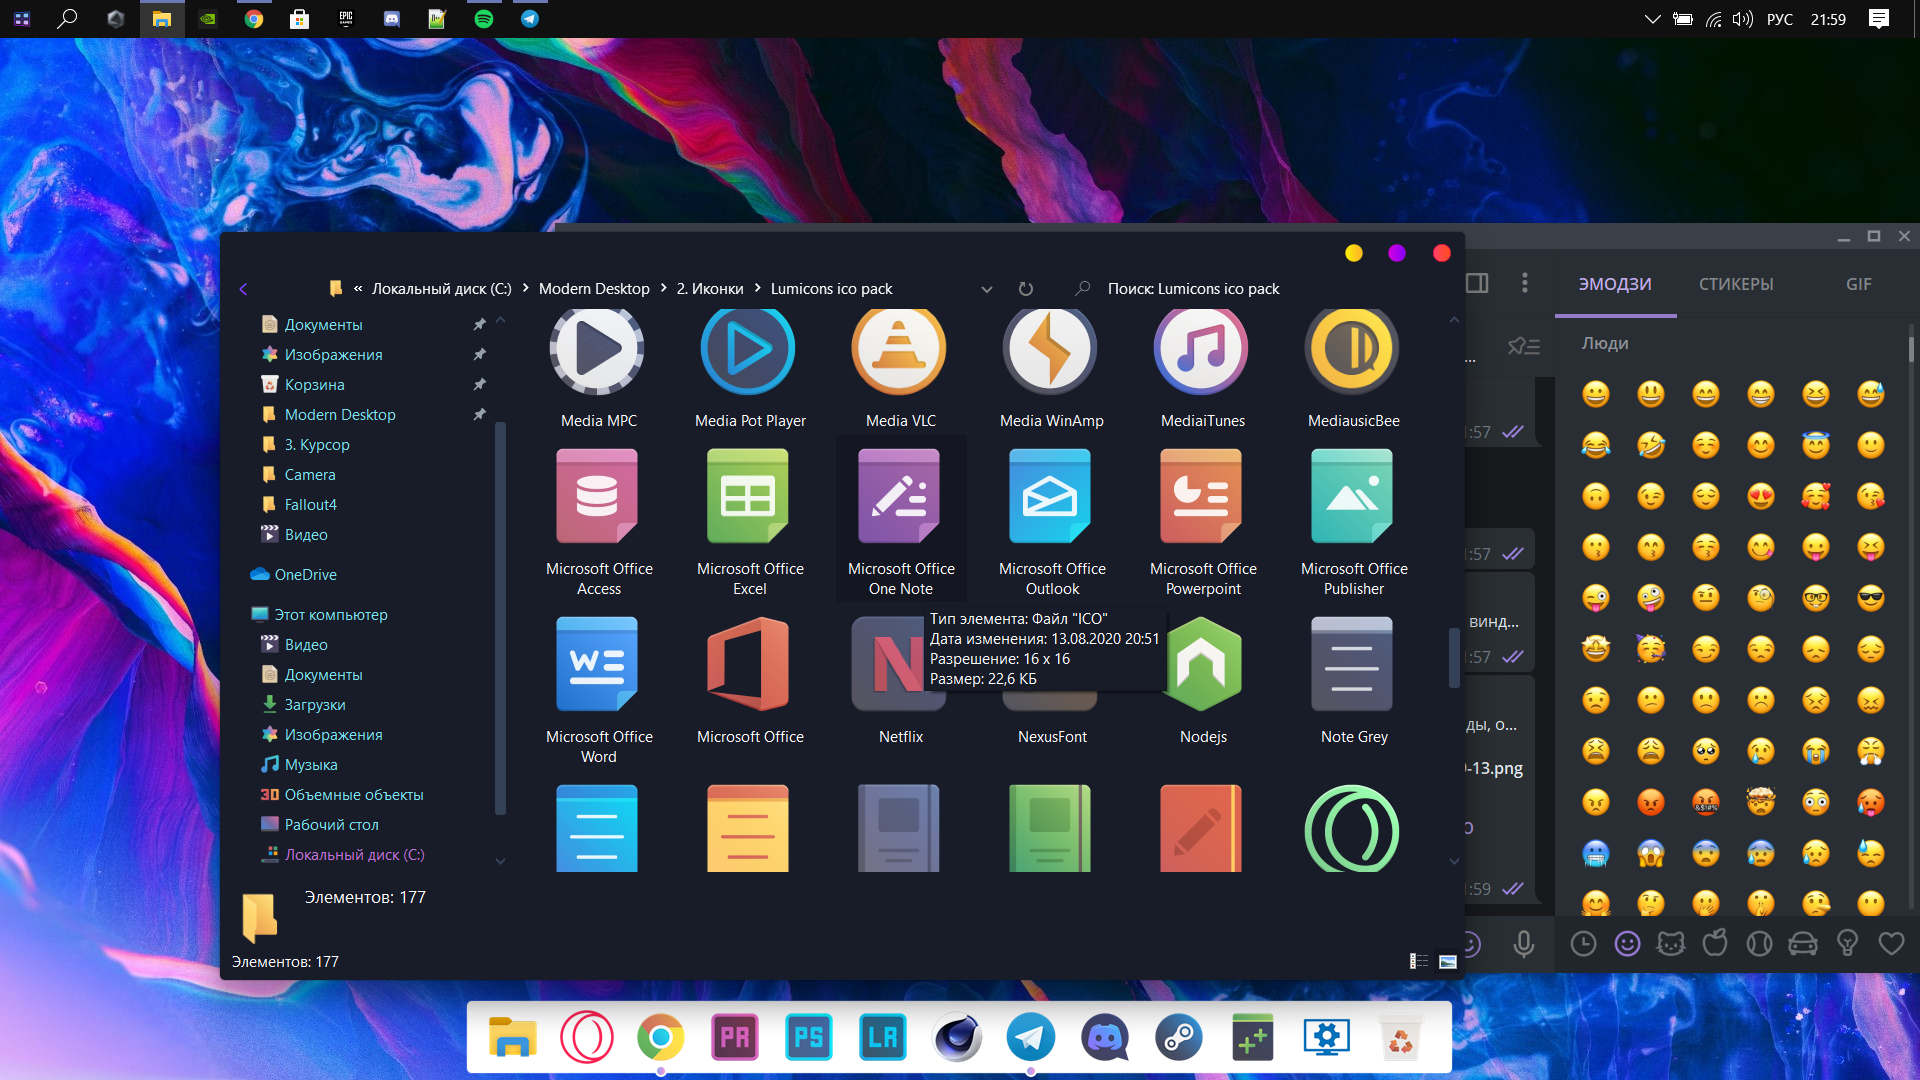The height and width of the screenshot is (1080, 1920).
Task: Jump to recent emoji category
Action: [x=1583, y=943]
